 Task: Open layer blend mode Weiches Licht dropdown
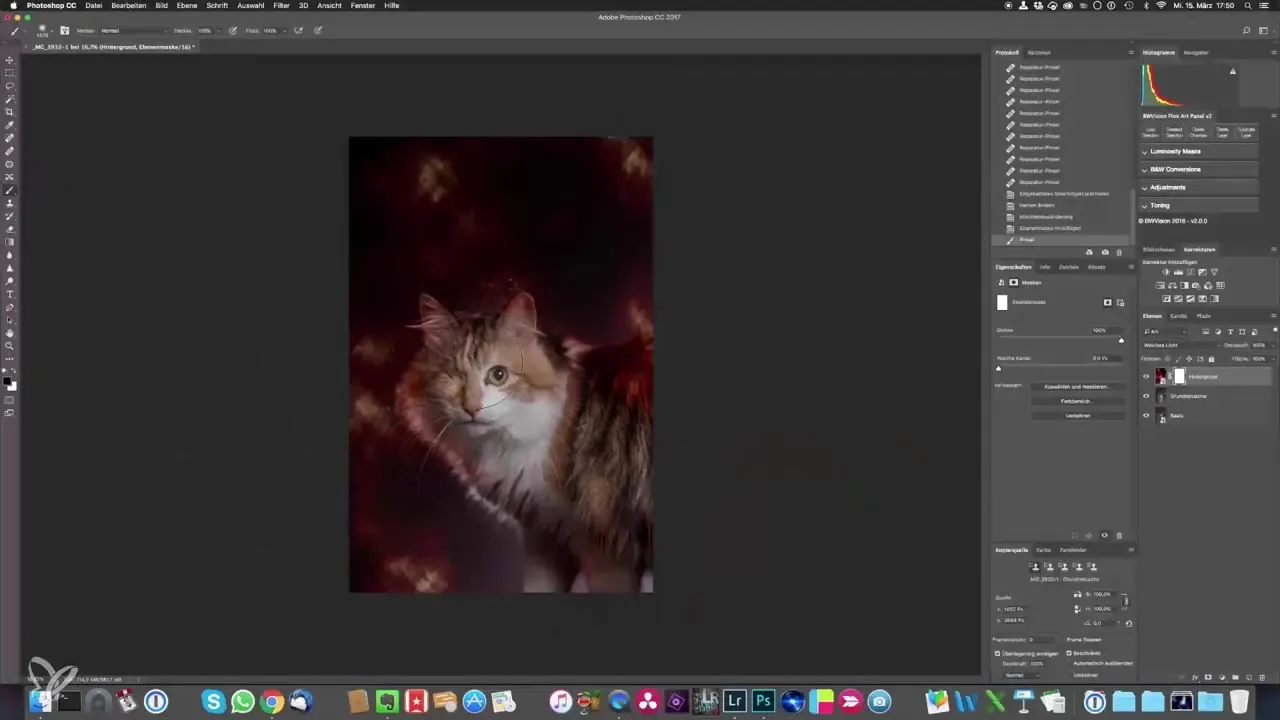(x=1182, y=345)
